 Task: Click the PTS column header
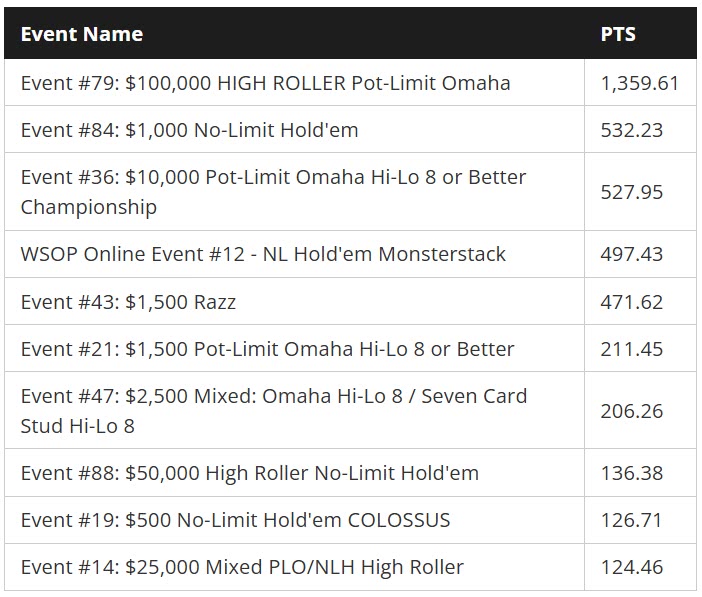tap(618, 34)
